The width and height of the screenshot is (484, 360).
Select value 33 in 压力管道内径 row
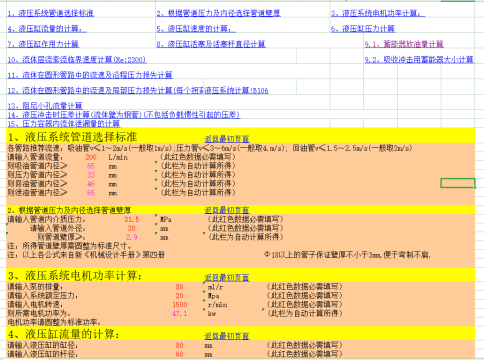coord(91,175)
